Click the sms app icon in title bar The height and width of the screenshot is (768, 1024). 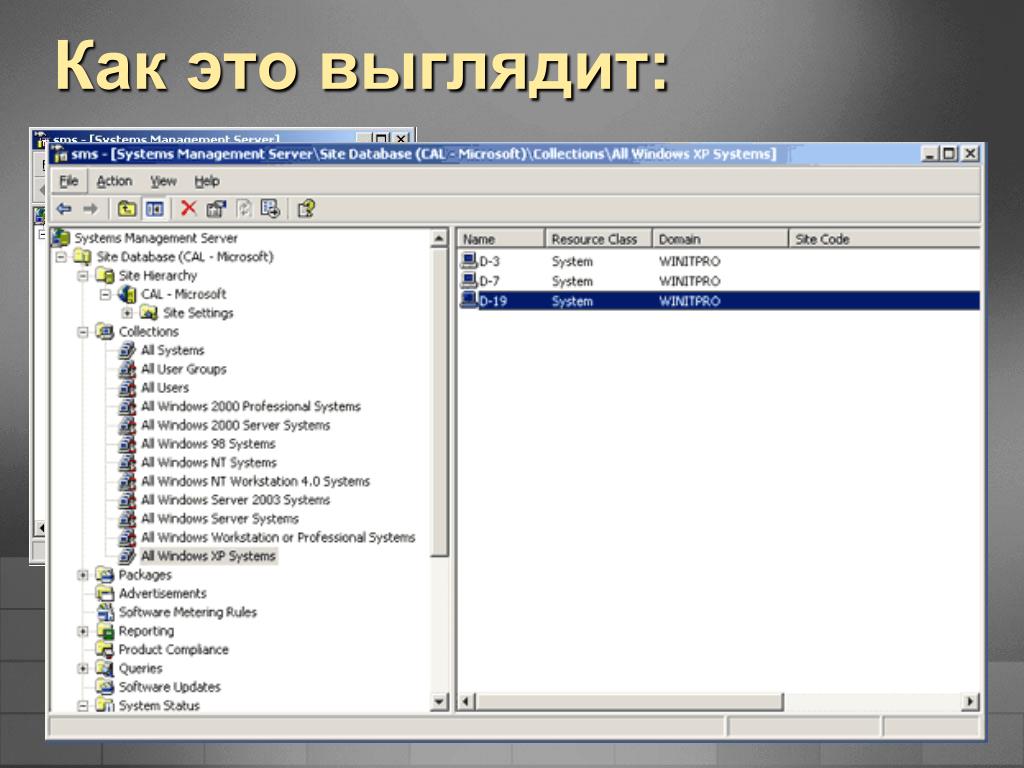pos(59,155)
